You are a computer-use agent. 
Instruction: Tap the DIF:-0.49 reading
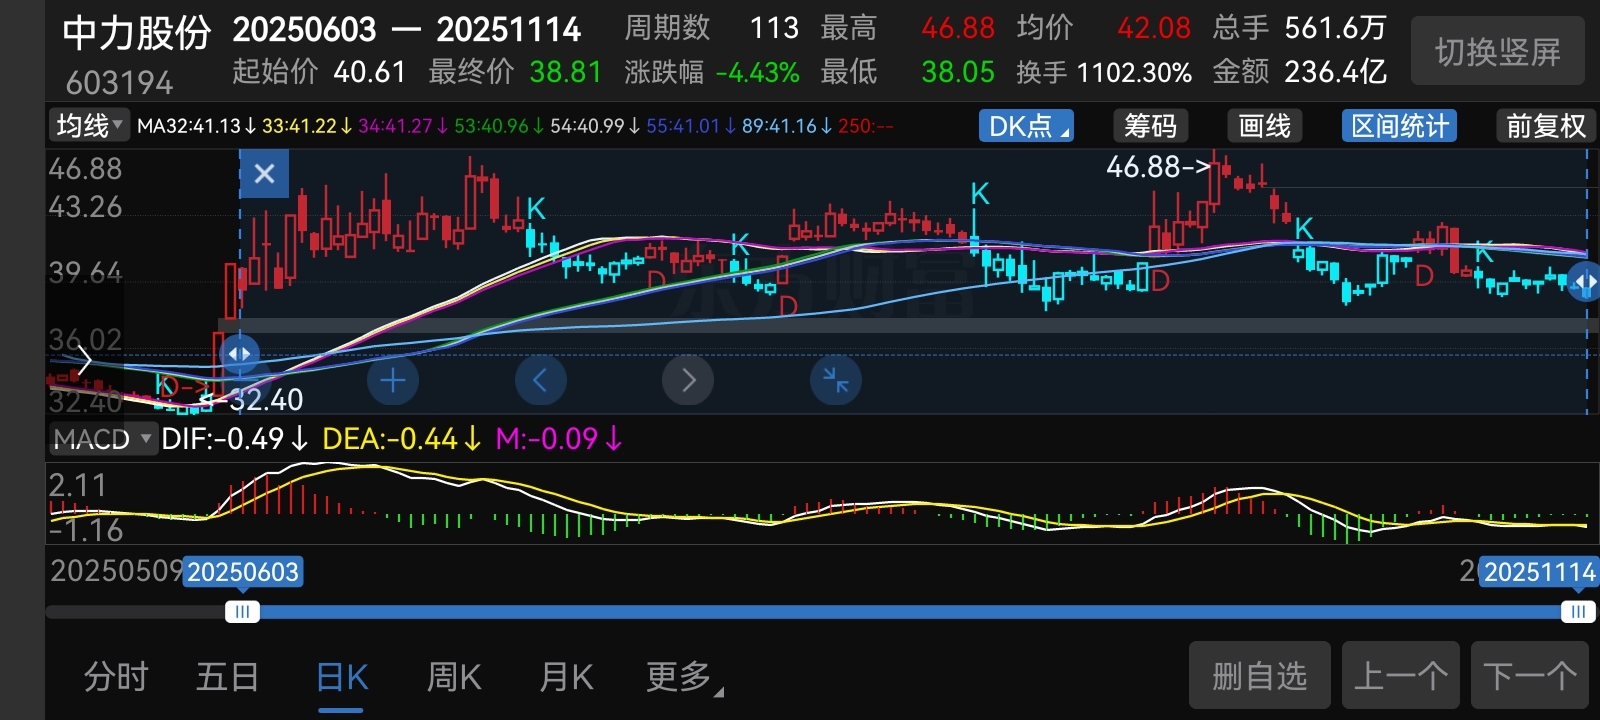click(234, 439)
